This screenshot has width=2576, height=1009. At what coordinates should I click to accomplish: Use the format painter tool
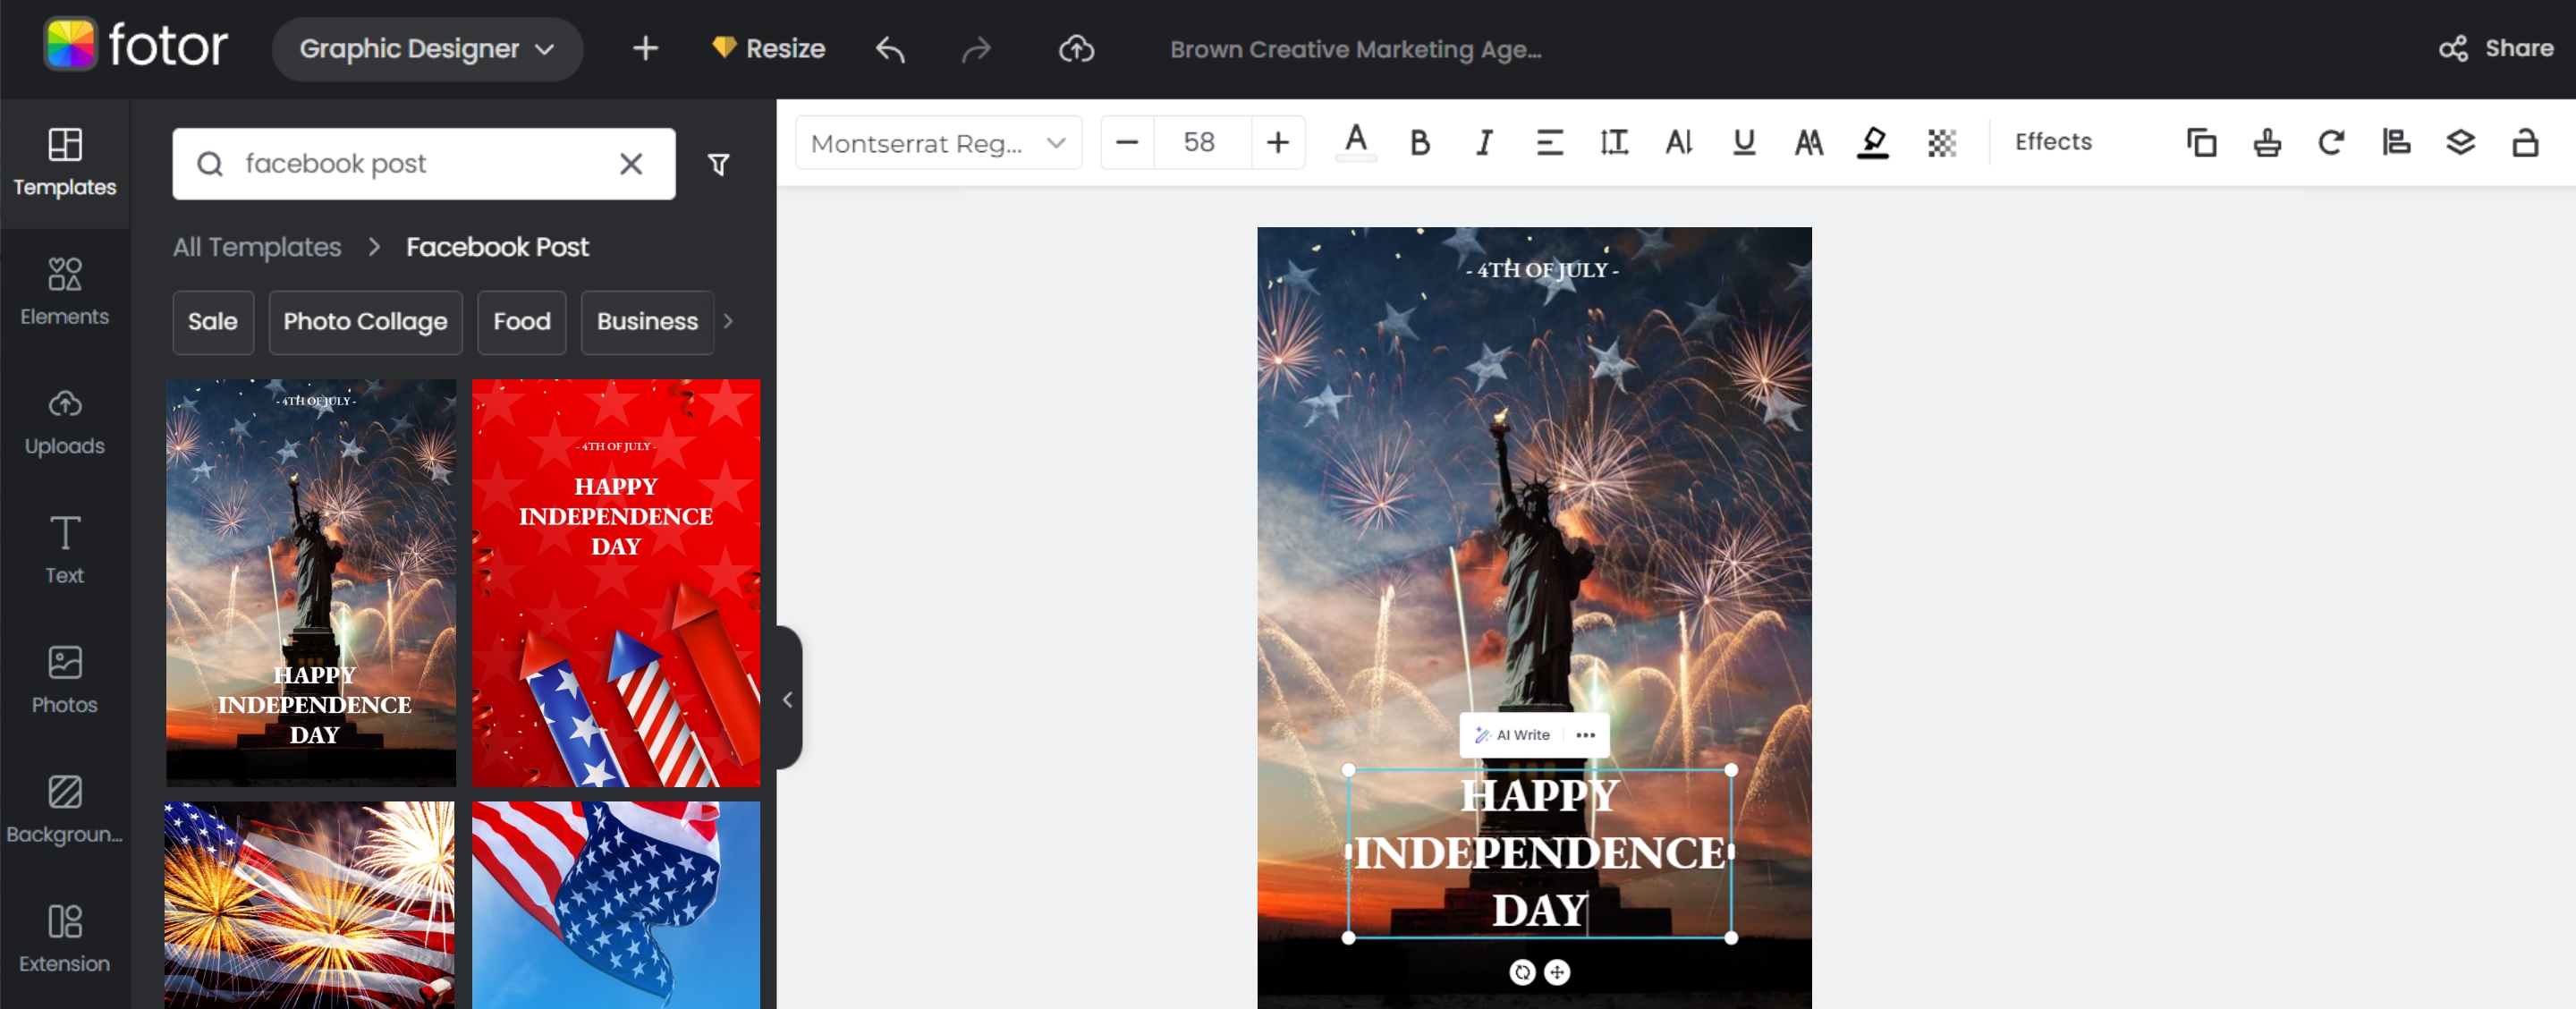click(x=2266, y=142)
